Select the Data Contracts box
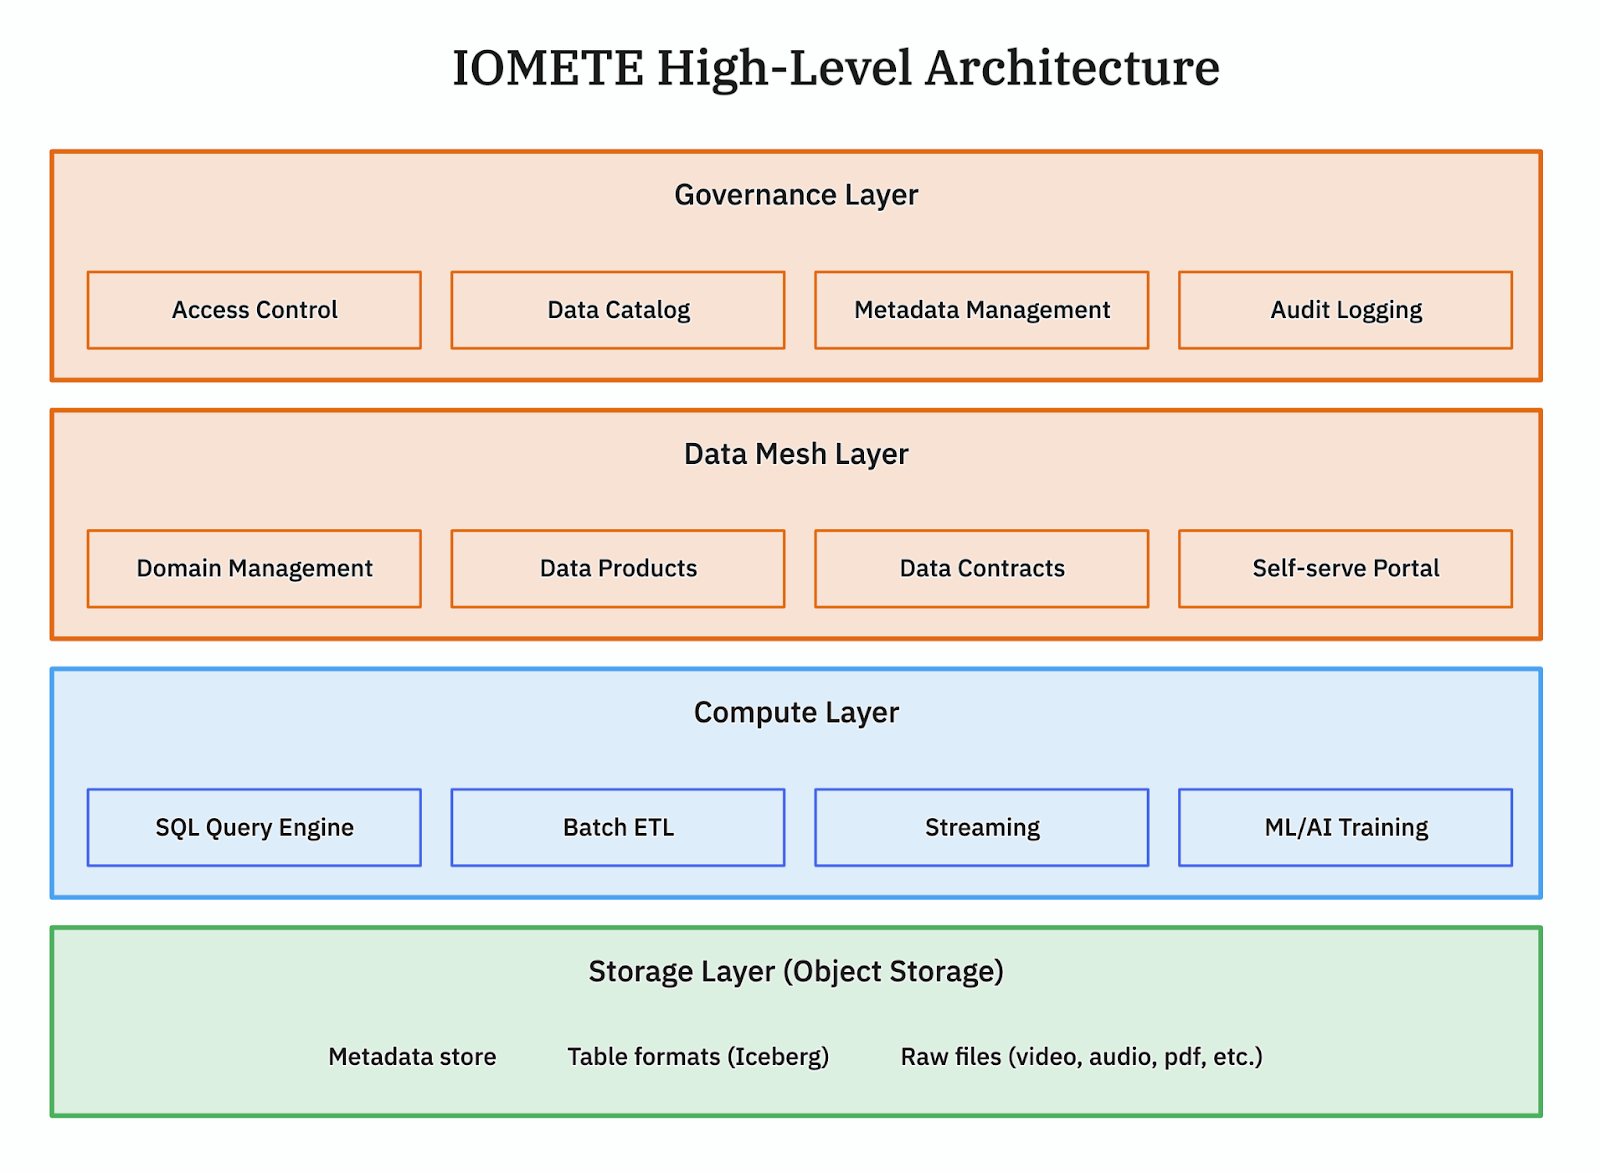Image resolution: width=1600 pixels, height=1172 pixels. [x=982, y=569]
